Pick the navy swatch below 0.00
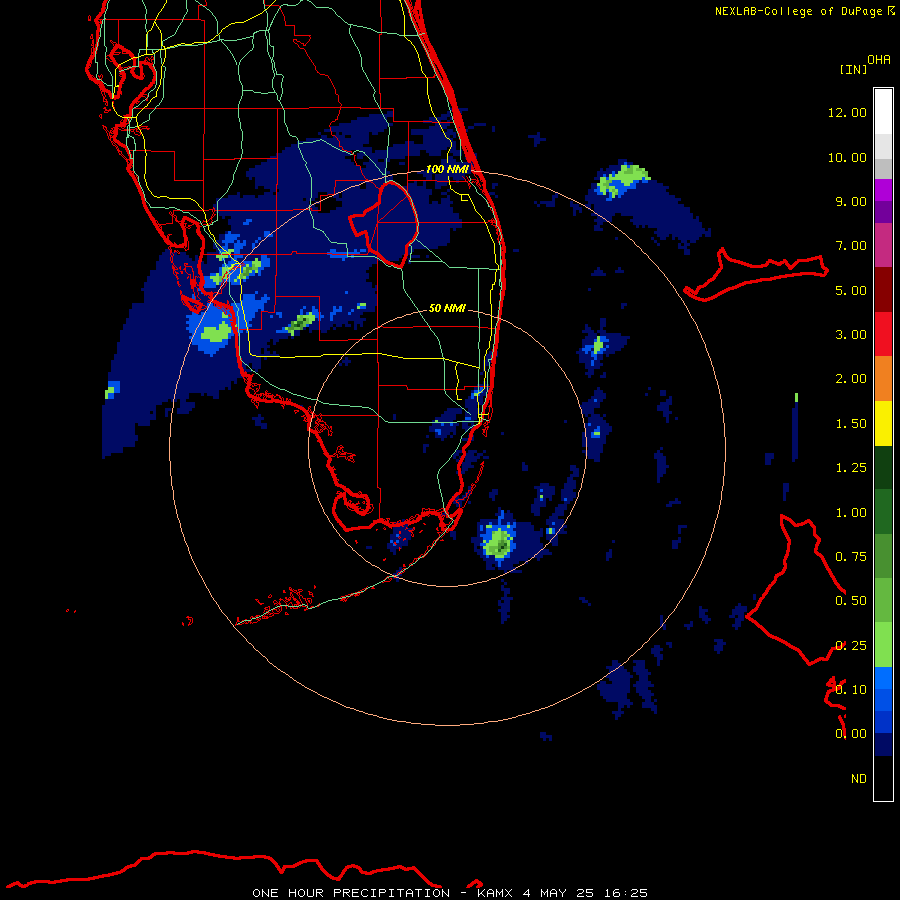 (x=883, y=745)
